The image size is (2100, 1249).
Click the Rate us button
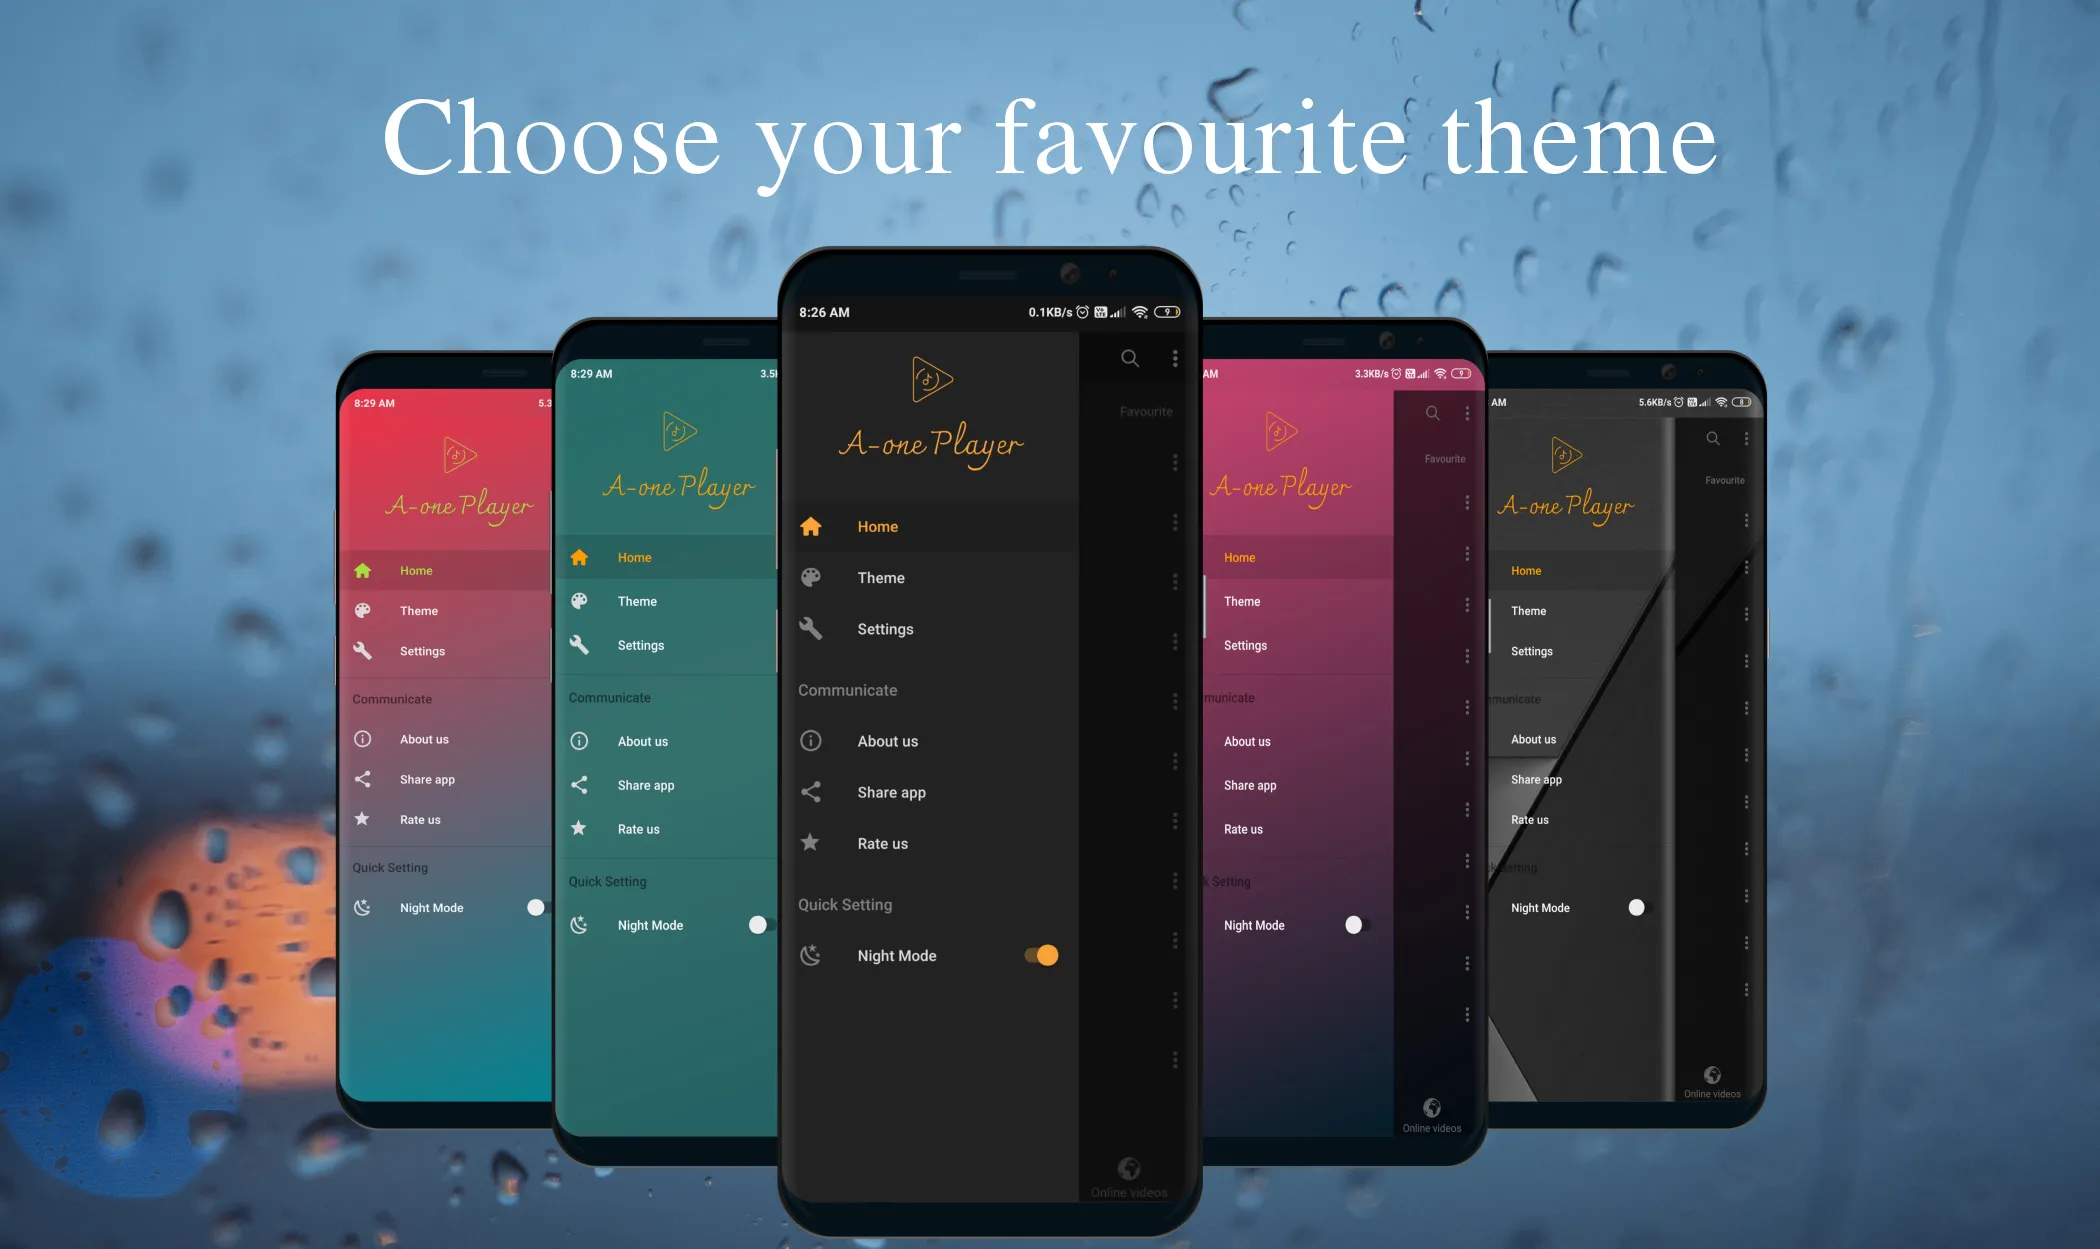[883, 843]
